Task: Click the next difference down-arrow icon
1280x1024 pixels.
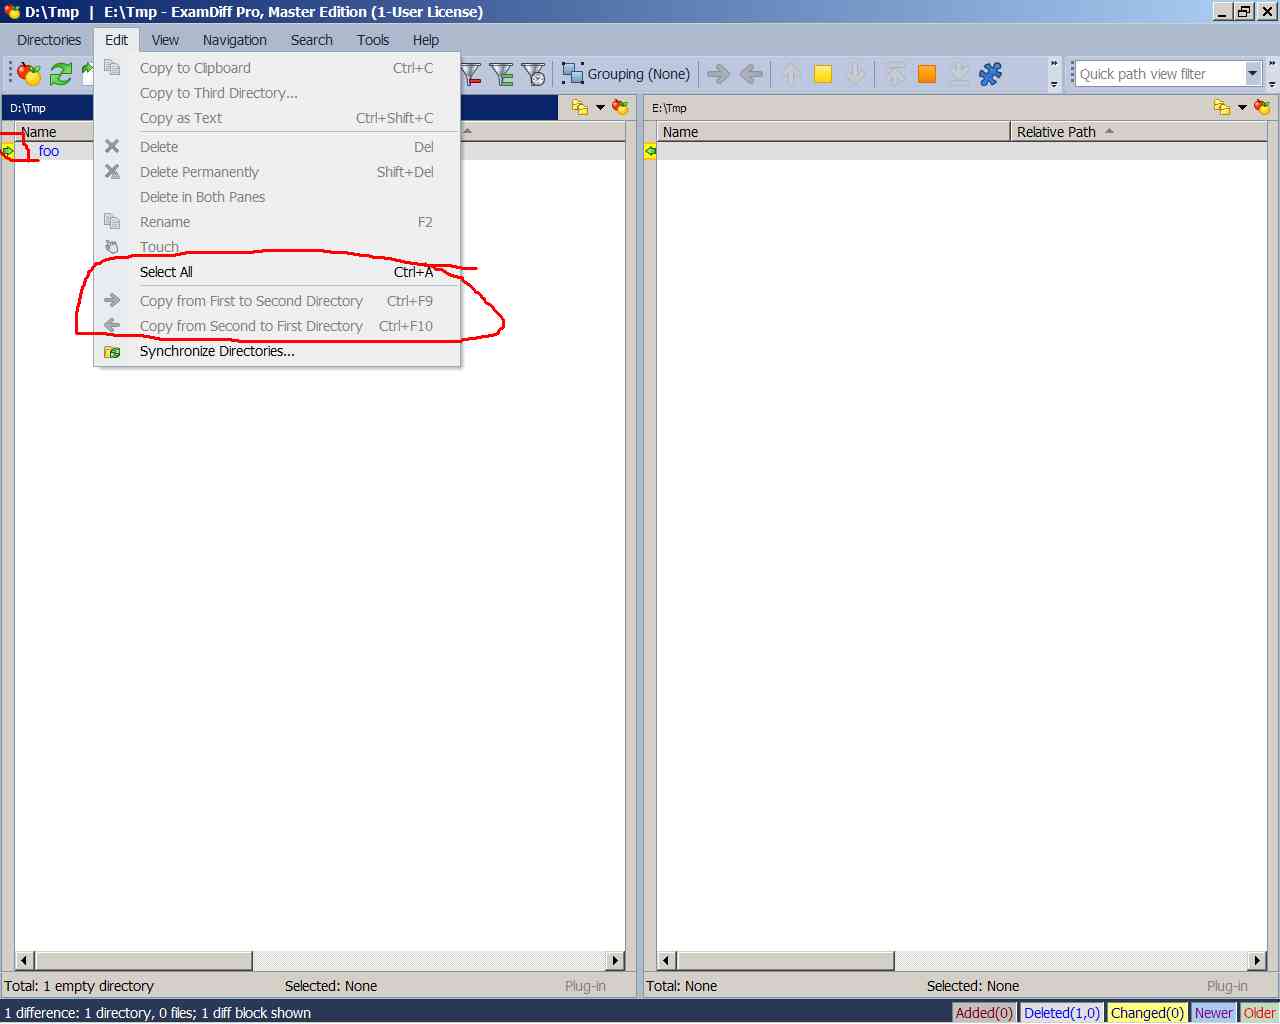Action: [855, 74]
